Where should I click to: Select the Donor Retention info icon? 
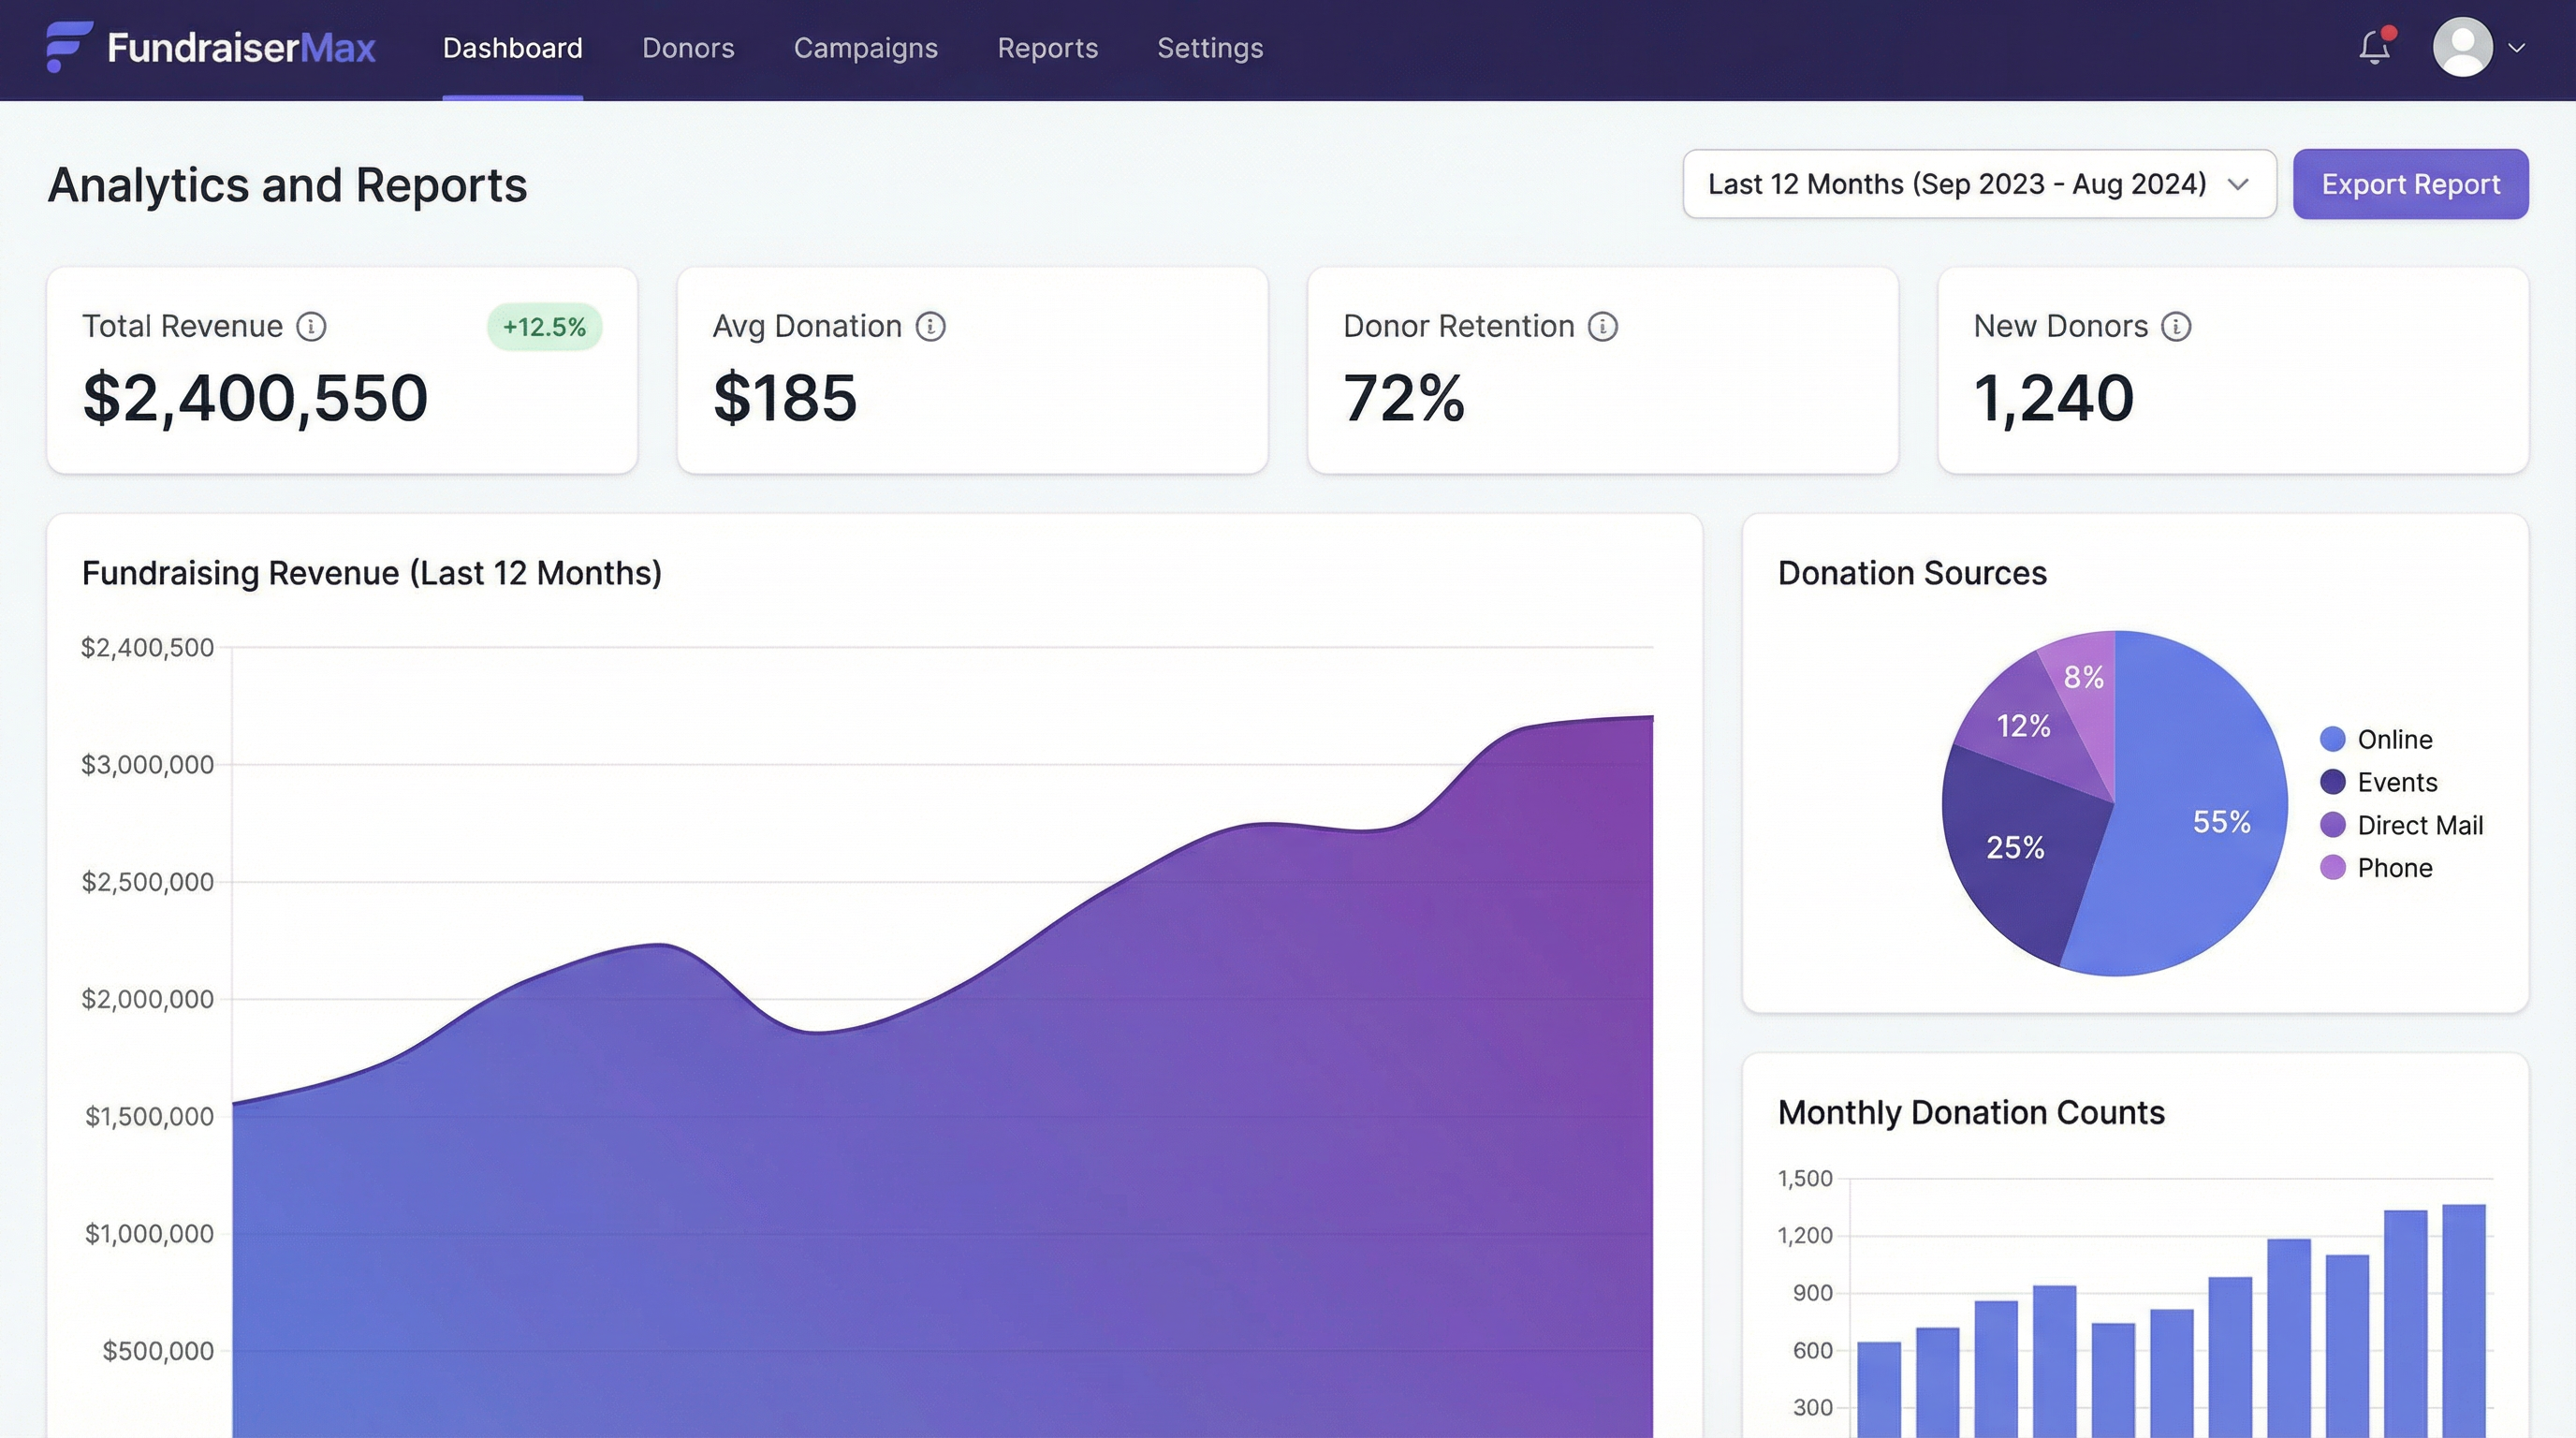click(x=1603, y=325)
